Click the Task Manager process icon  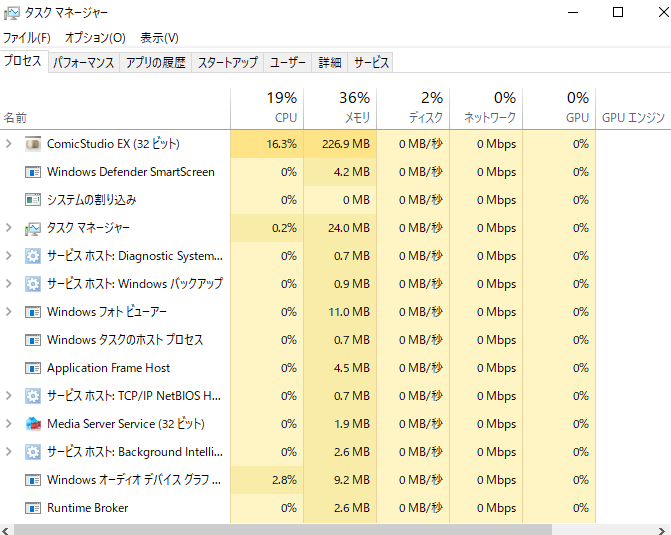coord(33,228)
